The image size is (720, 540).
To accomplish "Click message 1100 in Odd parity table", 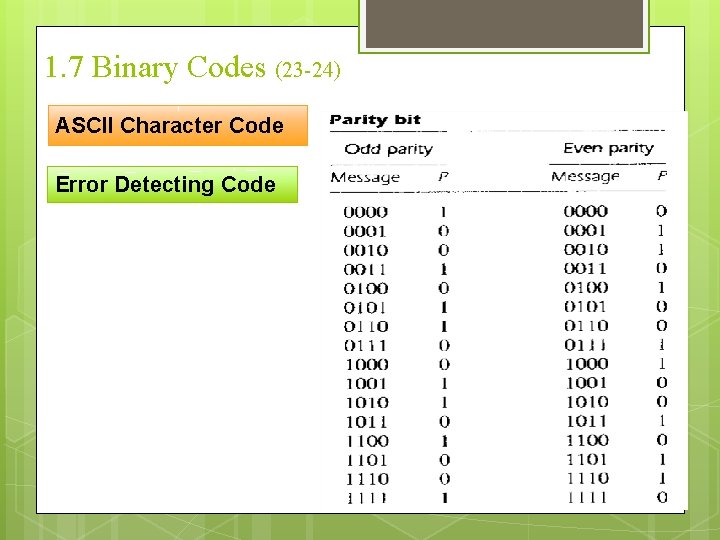I will [x=367, y=441].
